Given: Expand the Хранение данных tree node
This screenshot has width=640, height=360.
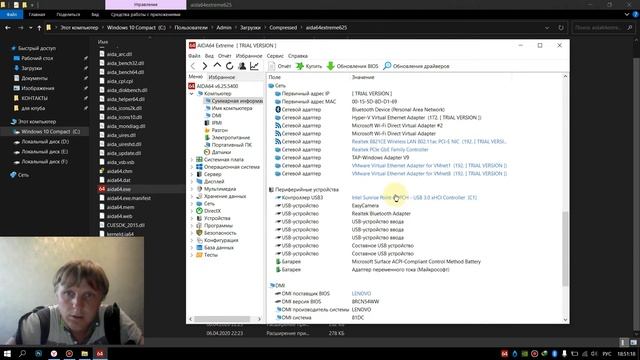Looking at the screenshot, I should [191, 196].
